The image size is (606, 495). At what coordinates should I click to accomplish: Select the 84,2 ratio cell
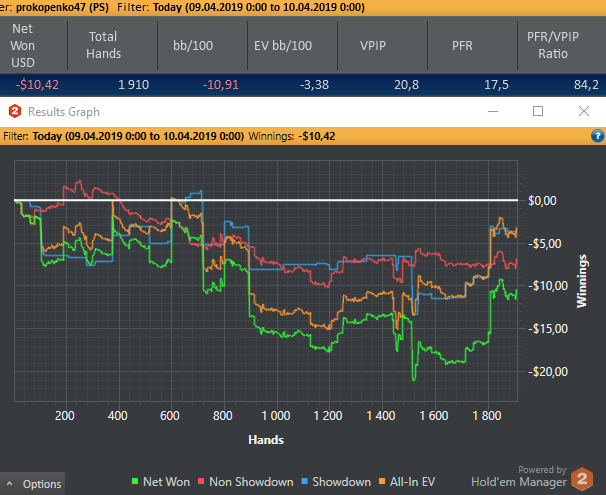coord(586,85)
